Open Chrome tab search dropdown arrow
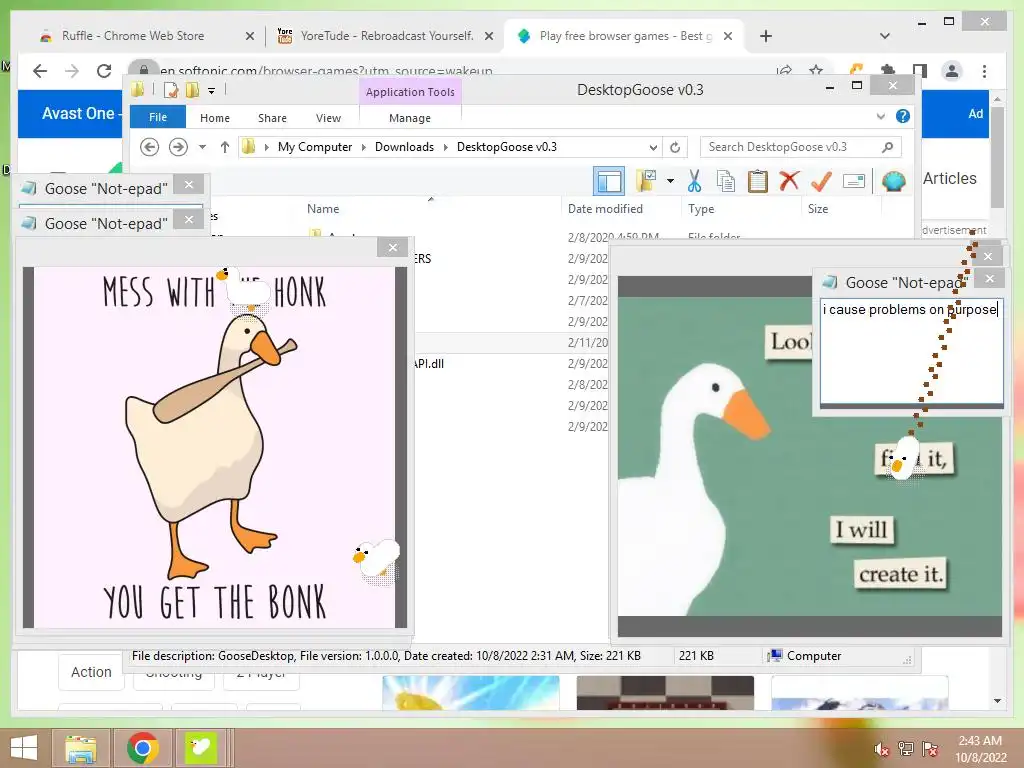This screenshot has height=768, width=1024. [x=885, y=36]
